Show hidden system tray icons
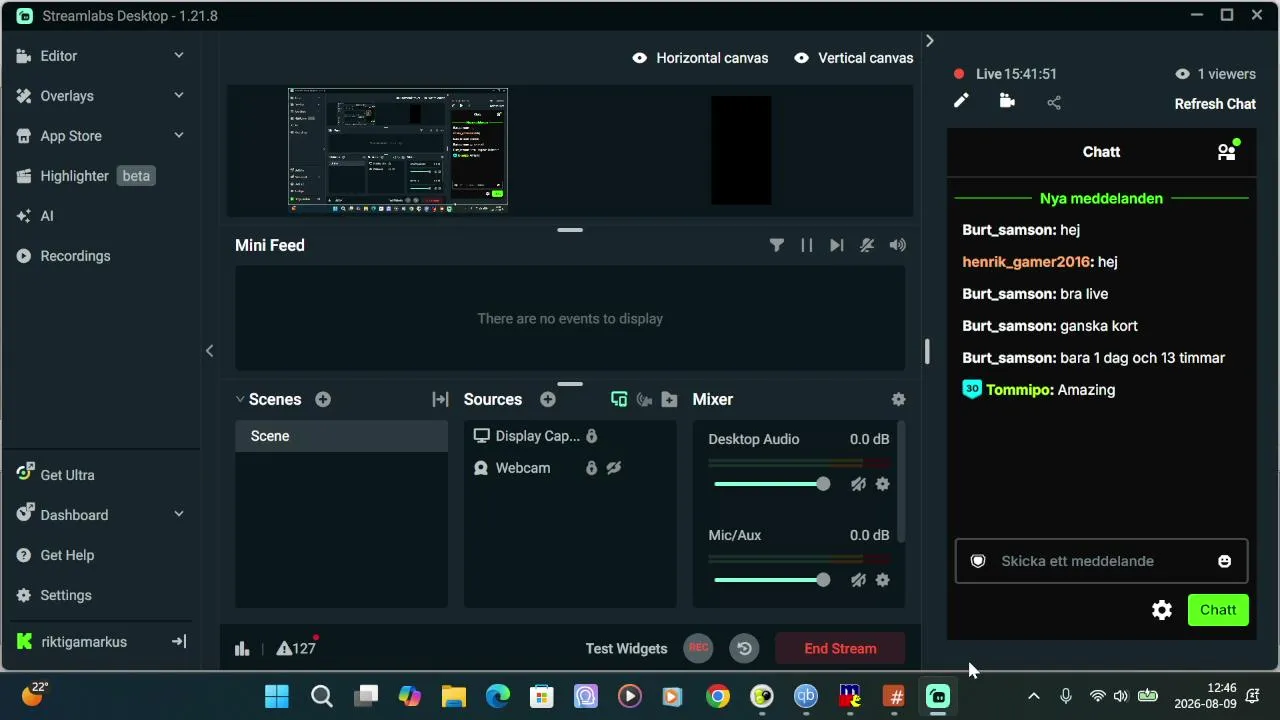The image size is (1280, 720). coord(1034,696)
